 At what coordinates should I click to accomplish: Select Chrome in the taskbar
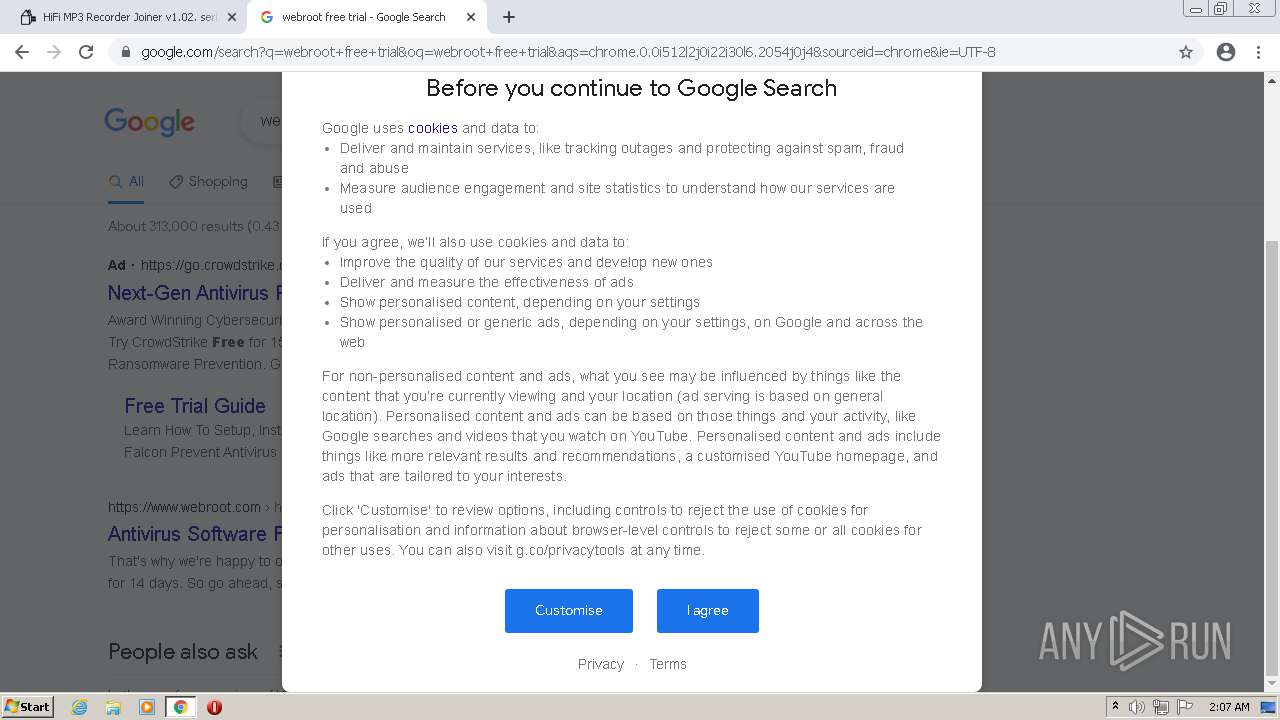click(180, 707)
